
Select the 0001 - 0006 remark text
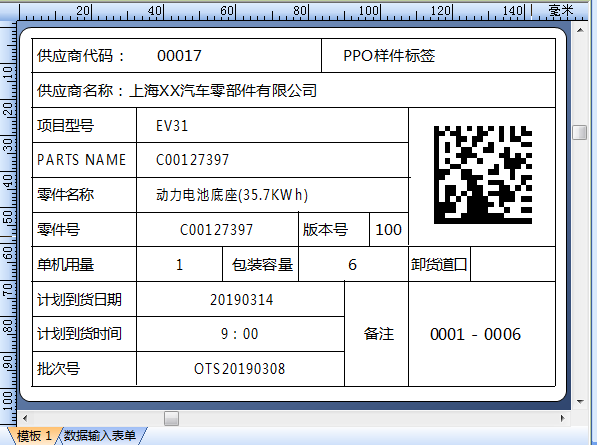pos(475,334)
